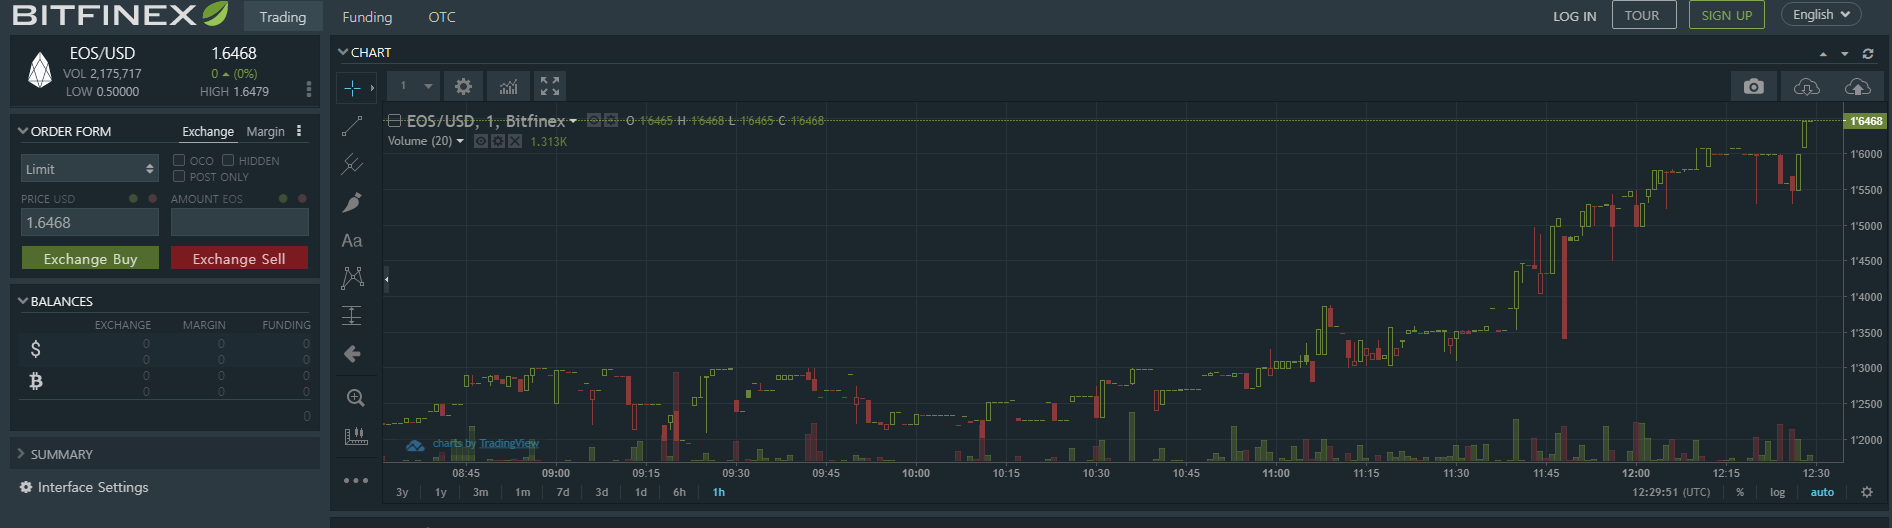
Task: Toggle visibility of EOS/USD series
Action: pos(594,121)
